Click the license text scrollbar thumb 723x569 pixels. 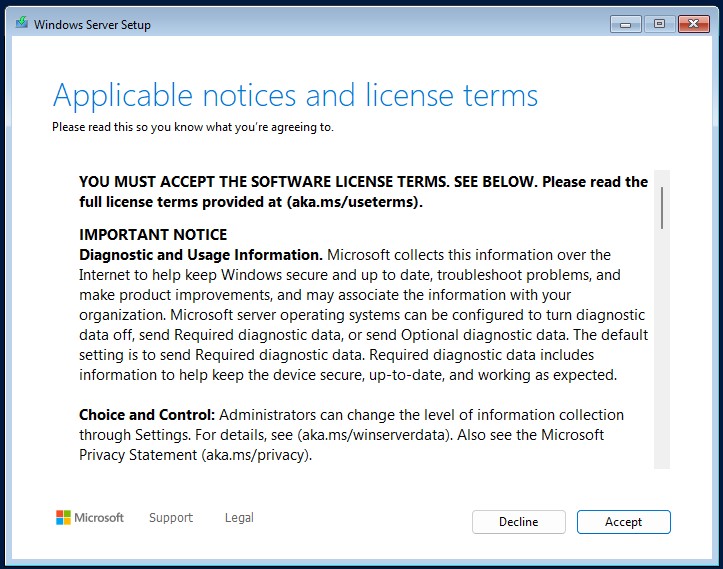coord(662,208)
